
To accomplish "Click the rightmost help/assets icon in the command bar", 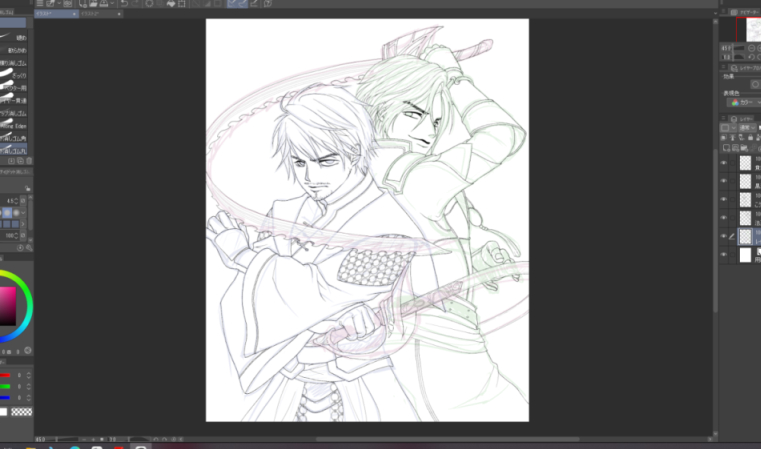I will 268,3.
